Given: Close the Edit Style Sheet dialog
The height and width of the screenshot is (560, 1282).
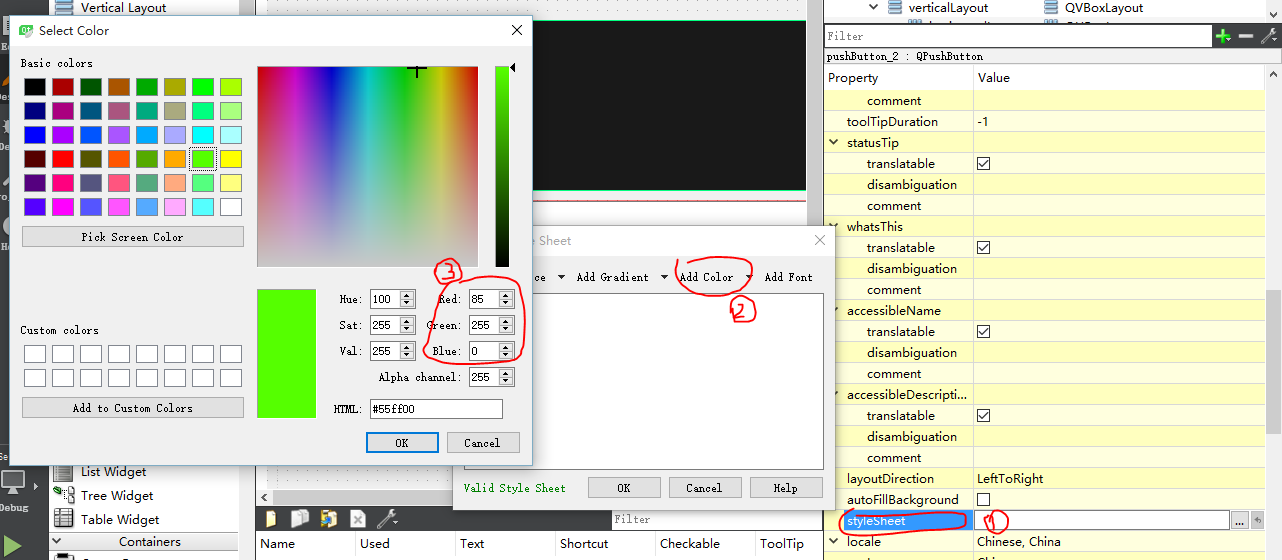Looking at the screenshot, I should pyautogui.click(x=821, y=240).
